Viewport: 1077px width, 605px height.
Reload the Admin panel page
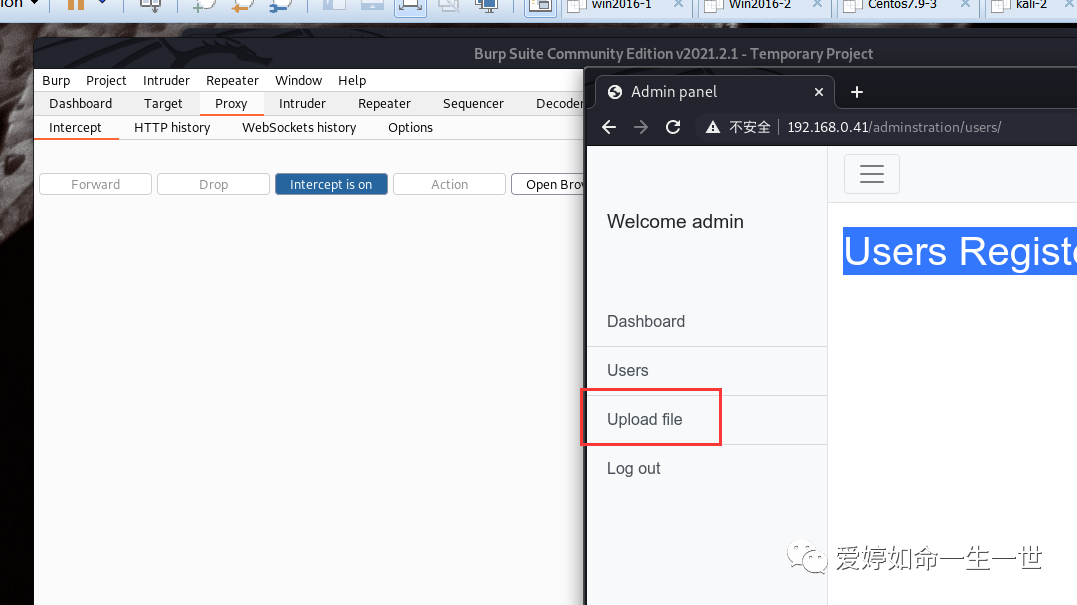point(673,127)
